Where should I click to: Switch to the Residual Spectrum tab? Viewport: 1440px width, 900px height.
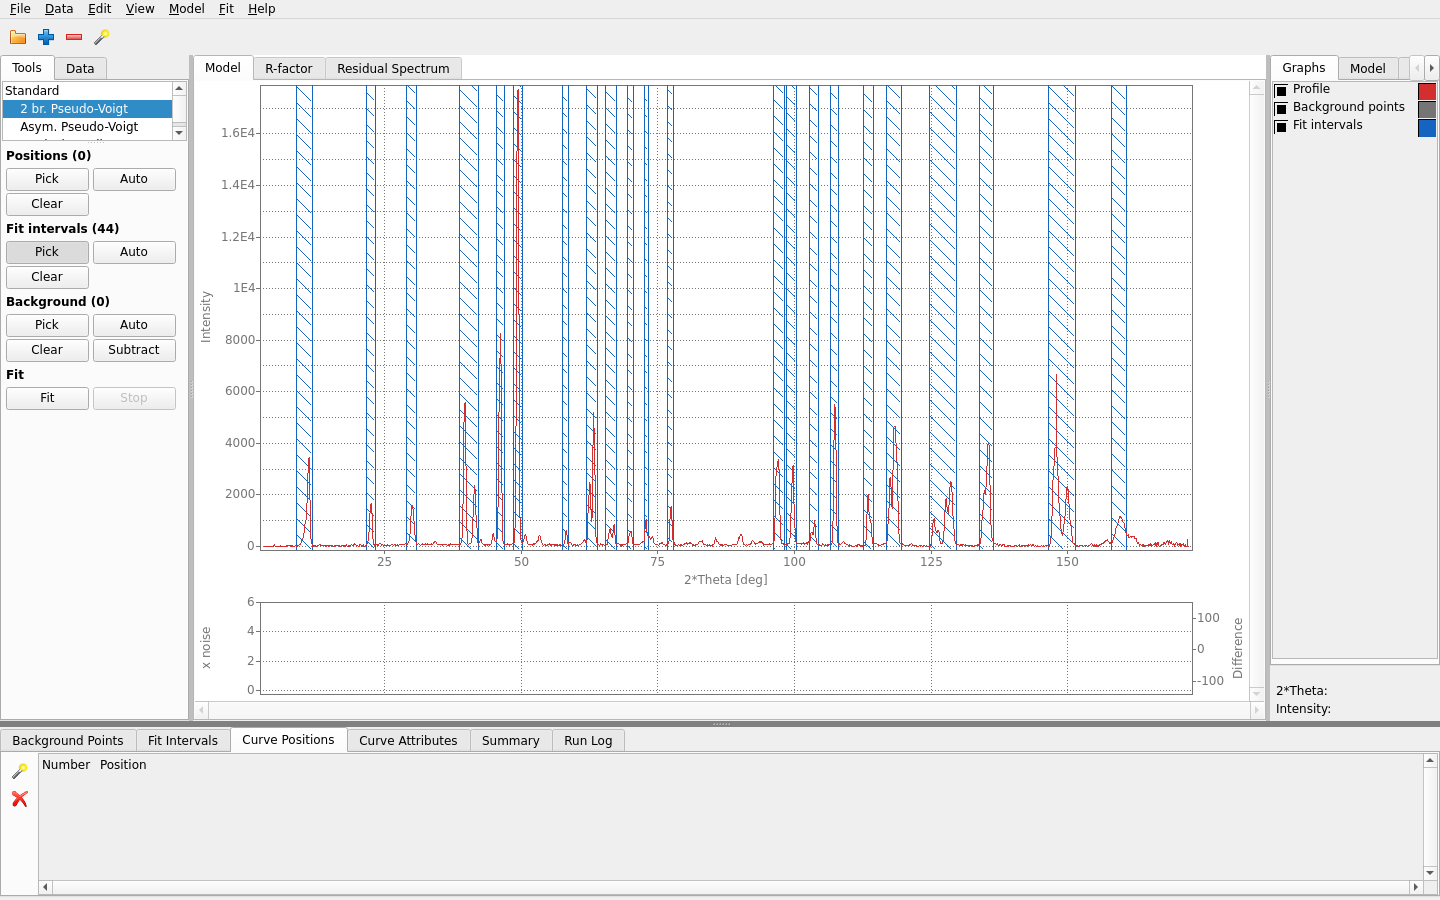click(393, 69)
